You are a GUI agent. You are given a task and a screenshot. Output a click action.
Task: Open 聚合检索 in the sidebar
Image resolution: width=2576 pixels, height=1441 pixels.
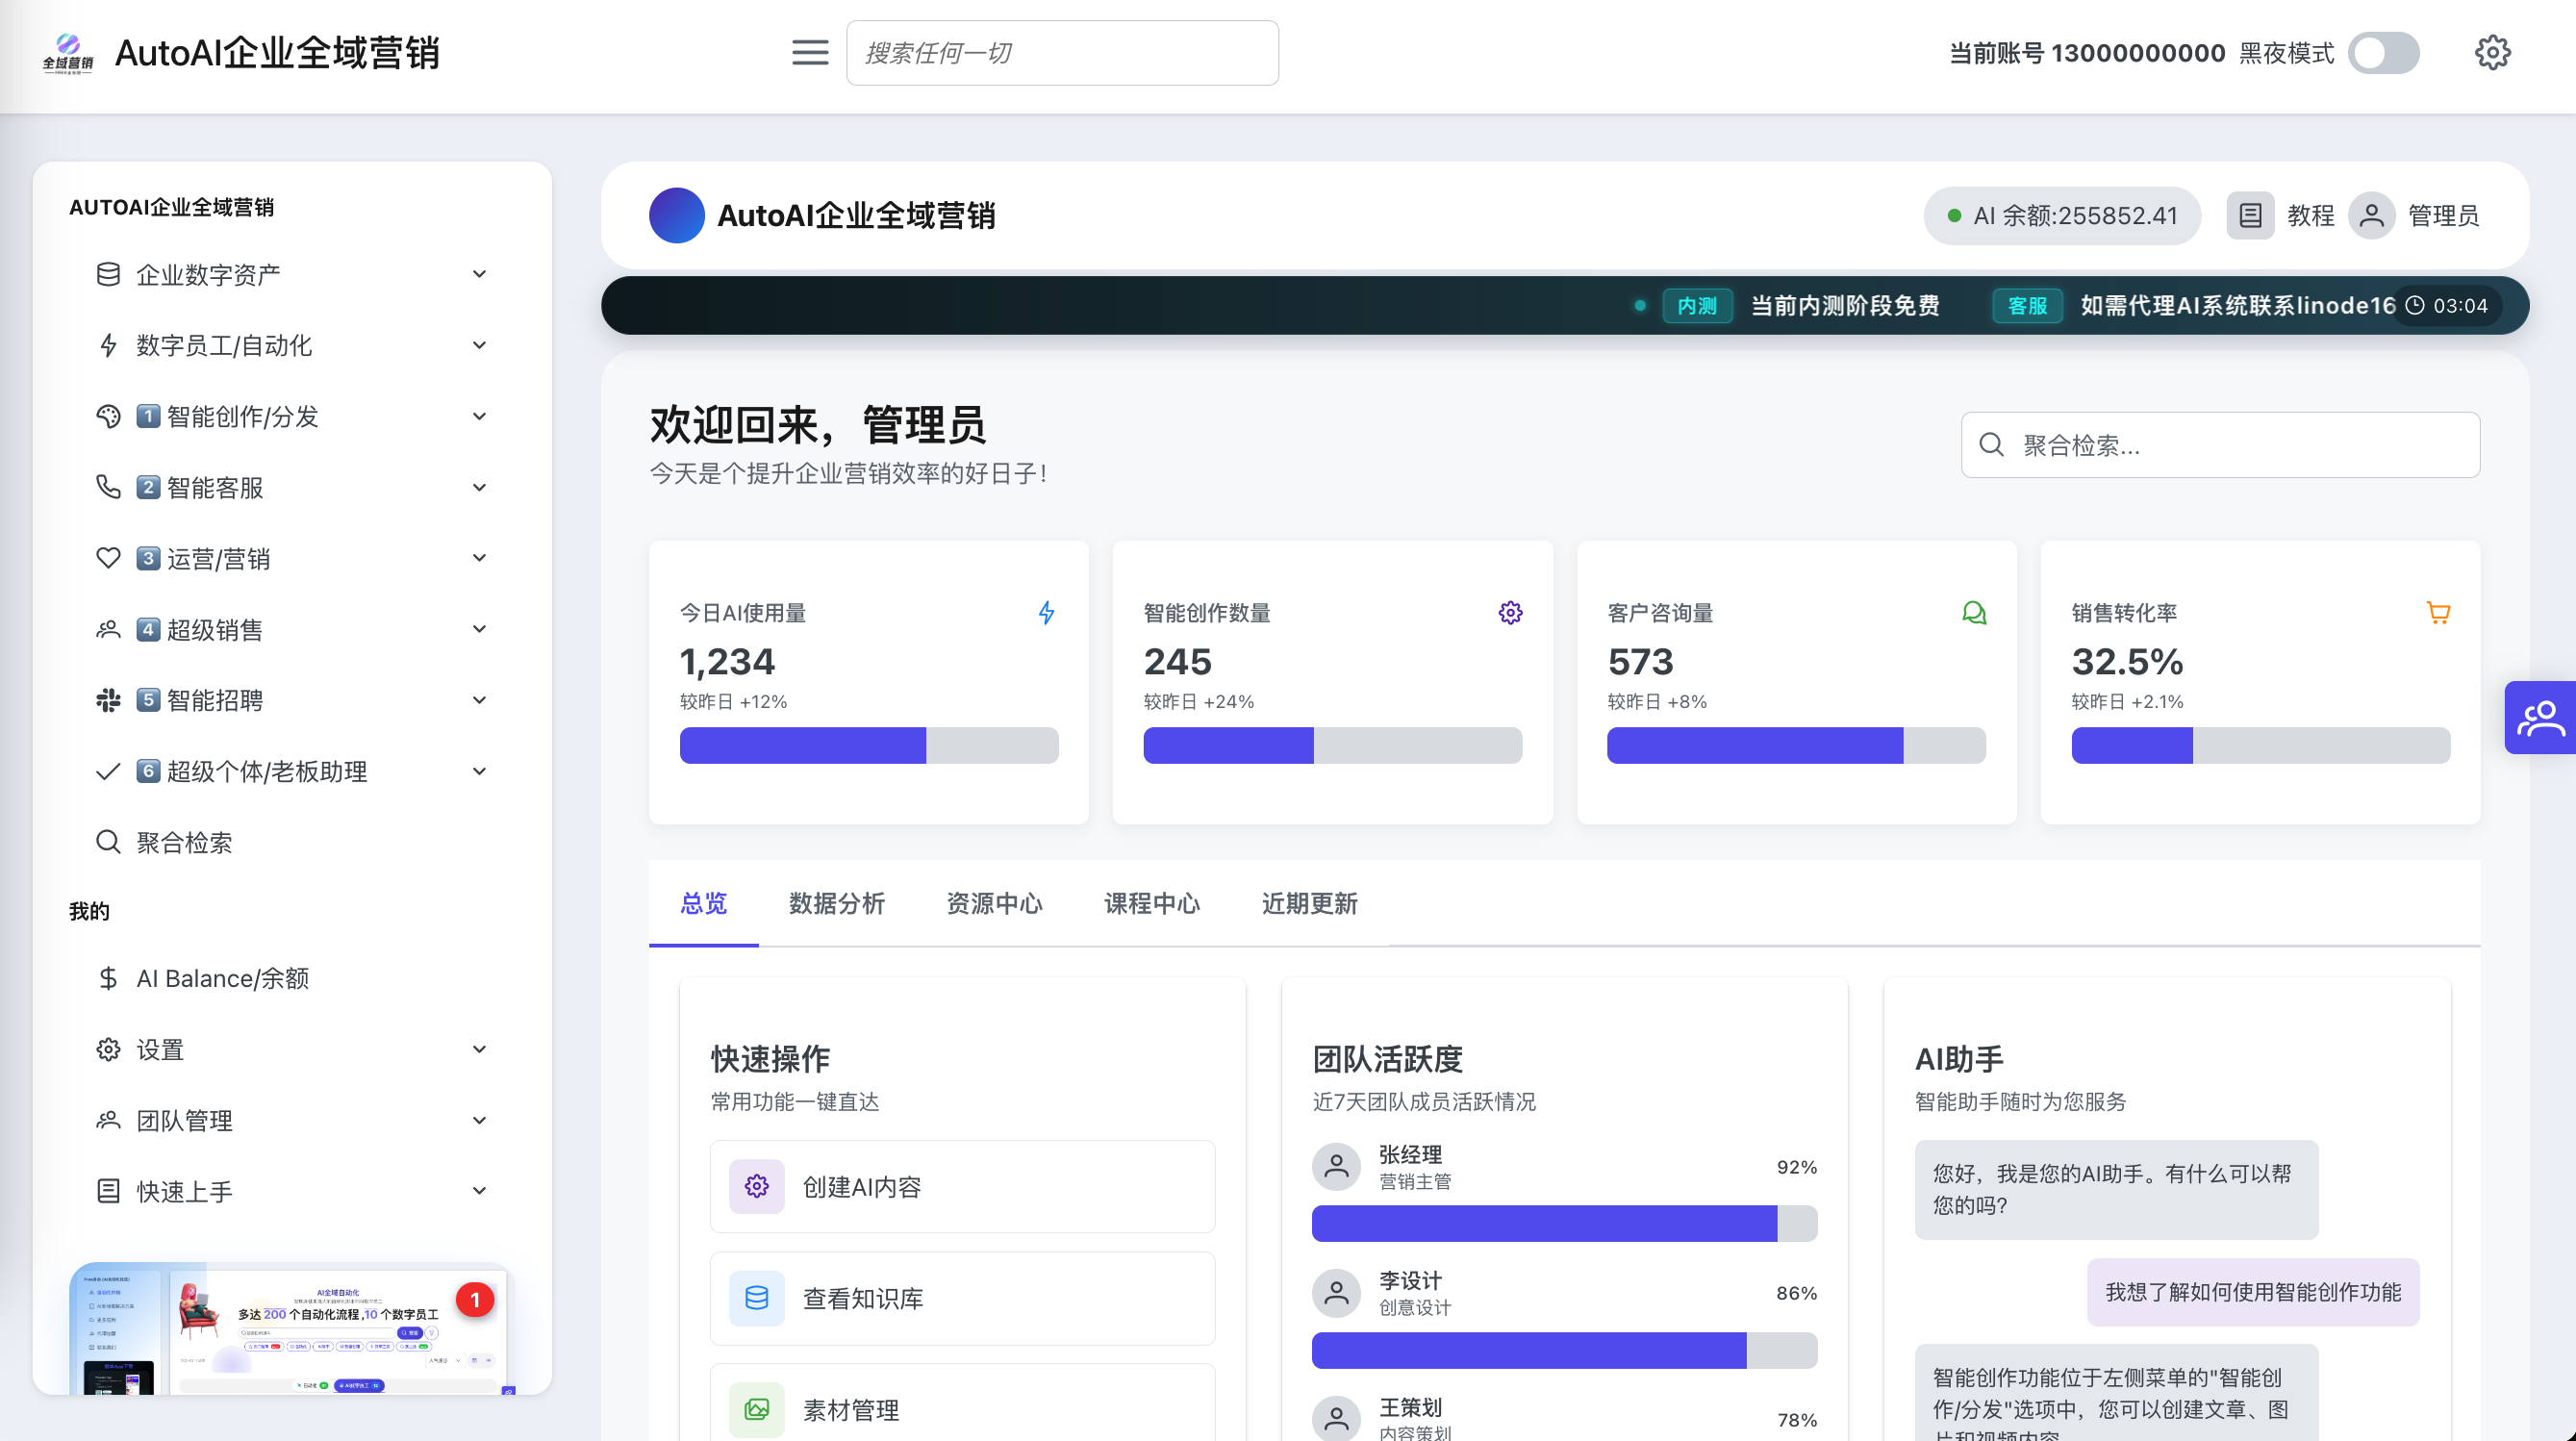click(292, 842)
